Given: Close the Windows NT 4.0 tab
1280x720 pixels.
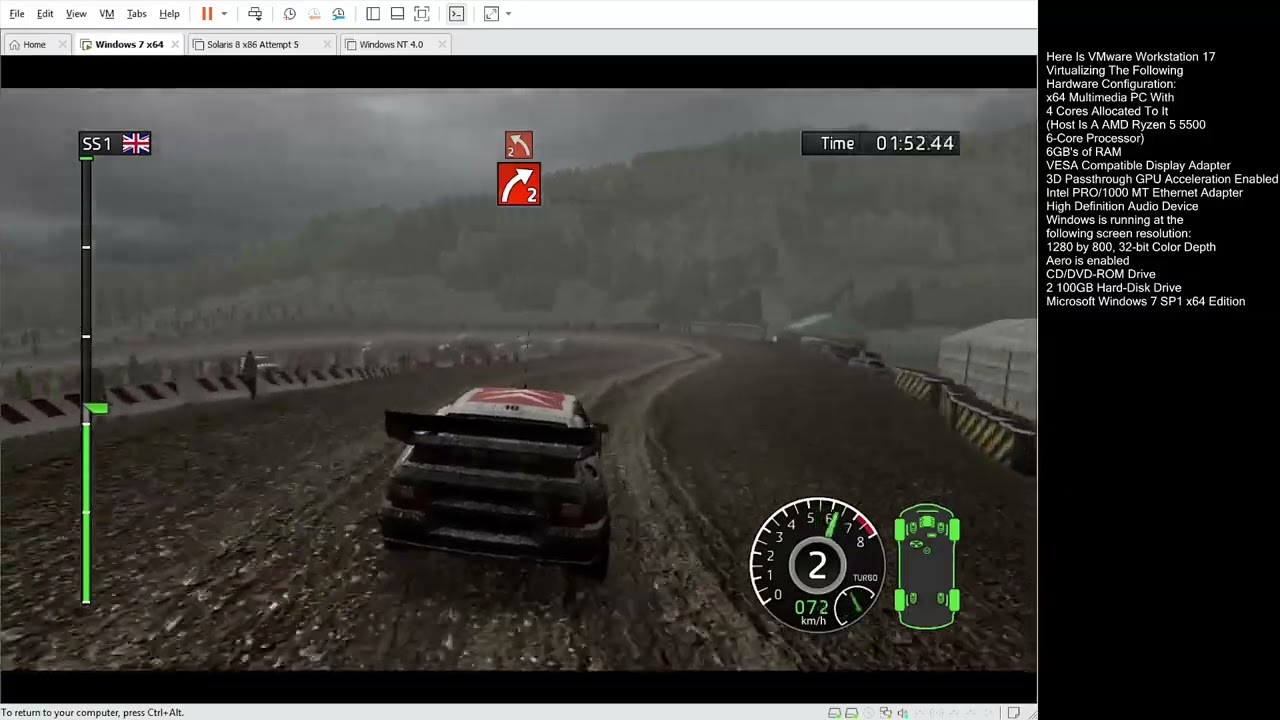Looking at the screenshot, I should click(x=442, y=44).
